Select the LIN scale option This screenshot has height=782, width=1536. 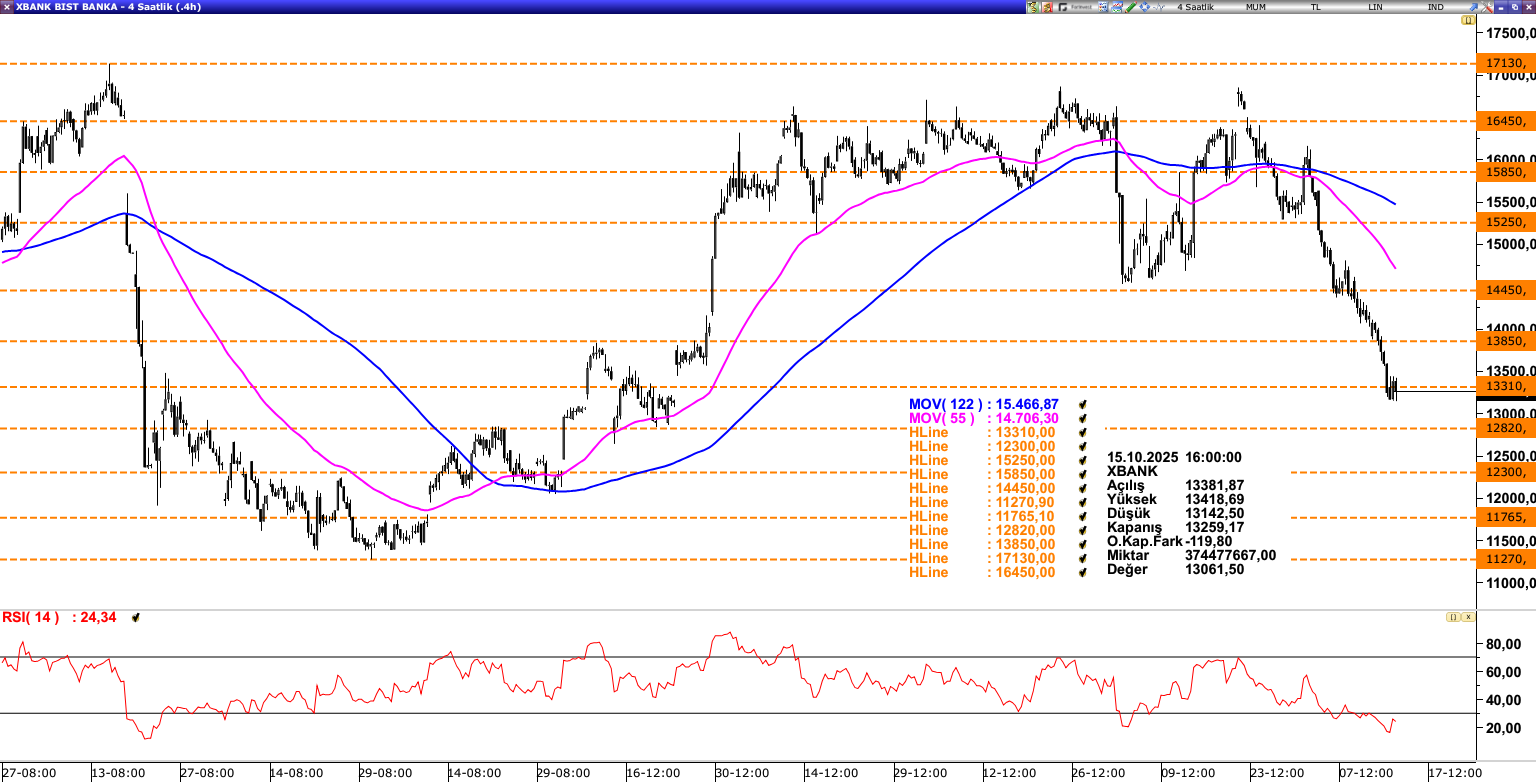click(x=1376, y=7)
